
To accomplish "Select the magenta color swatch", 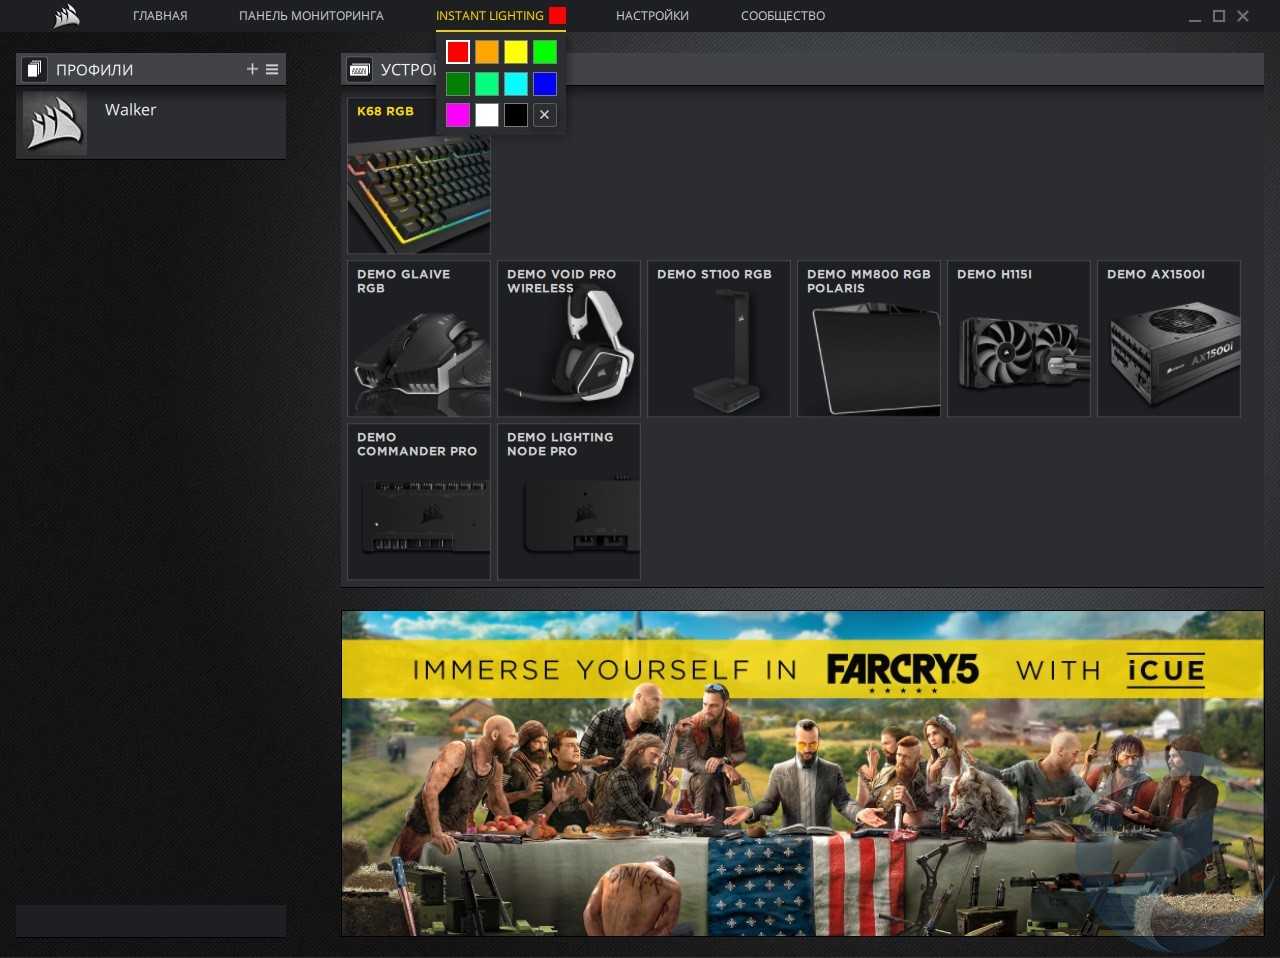I will pos(458,115).
